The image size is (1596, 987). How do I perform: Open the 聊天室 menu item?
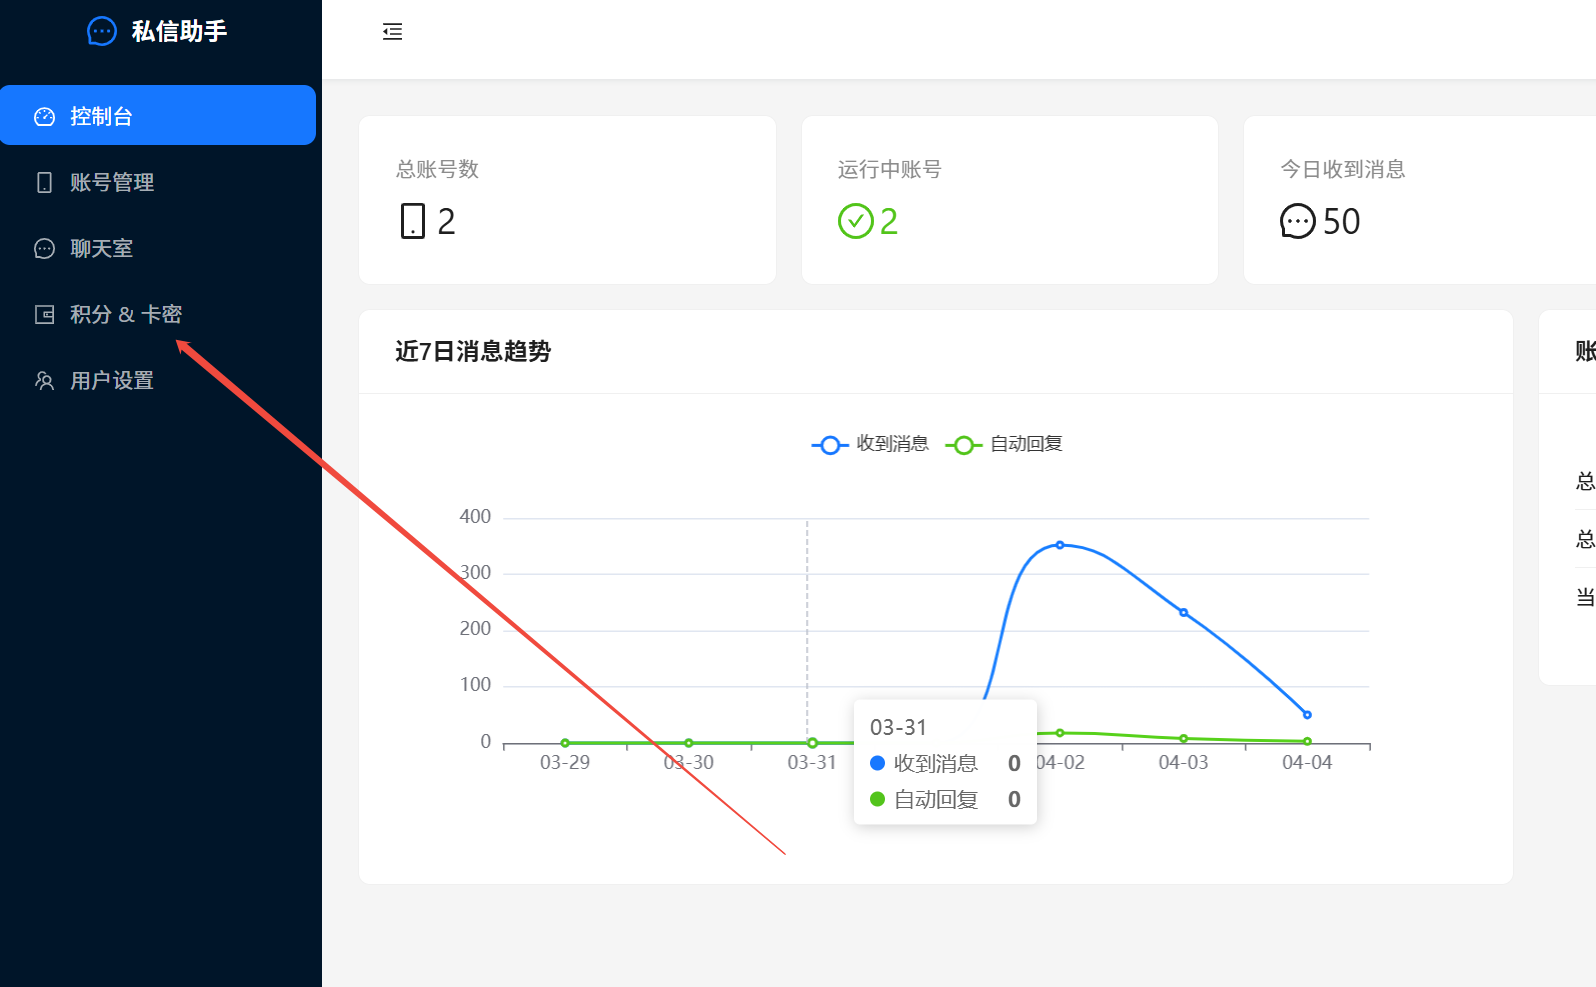[101, 248]
